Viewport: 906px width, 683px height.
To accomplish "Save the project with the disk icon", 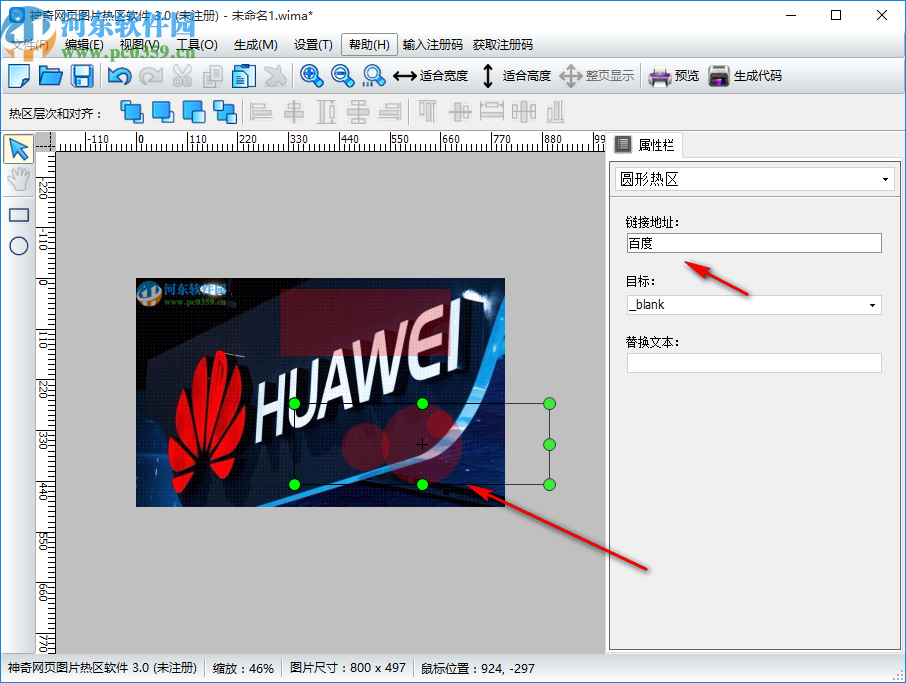I will coord(82,75).
